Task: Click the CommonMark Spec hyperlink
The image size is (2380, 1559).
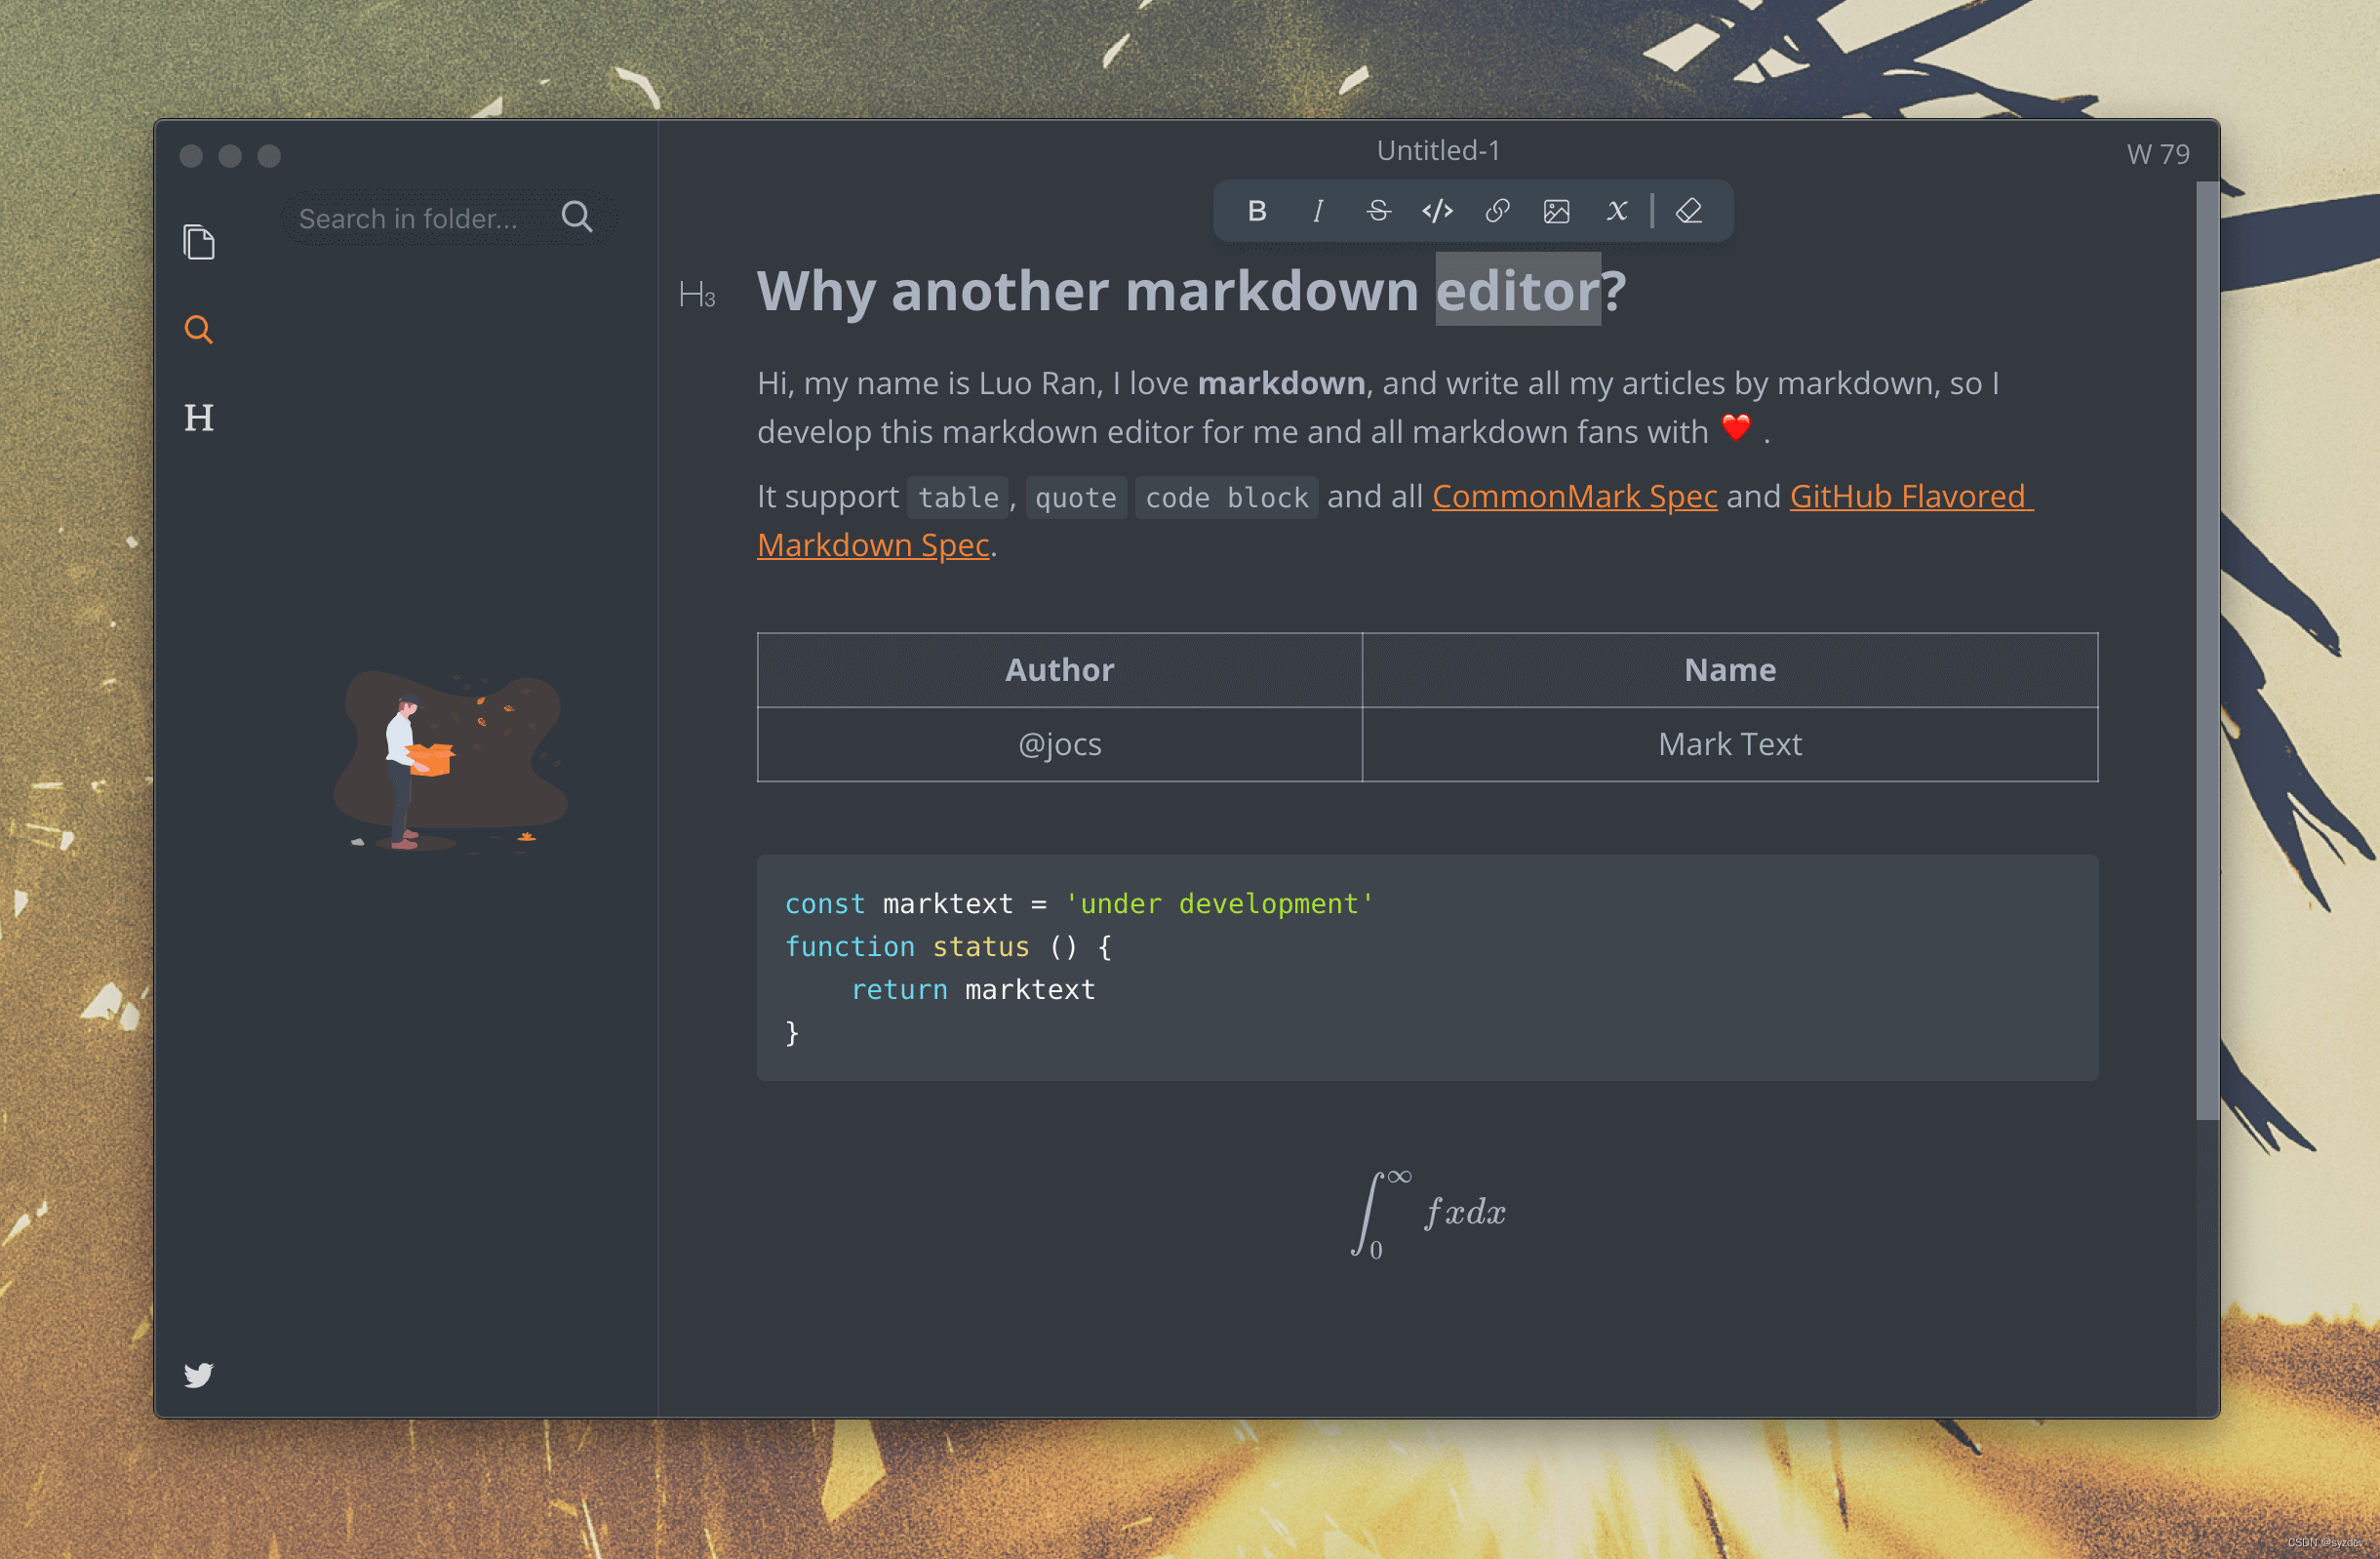Action: (1574, 498)
